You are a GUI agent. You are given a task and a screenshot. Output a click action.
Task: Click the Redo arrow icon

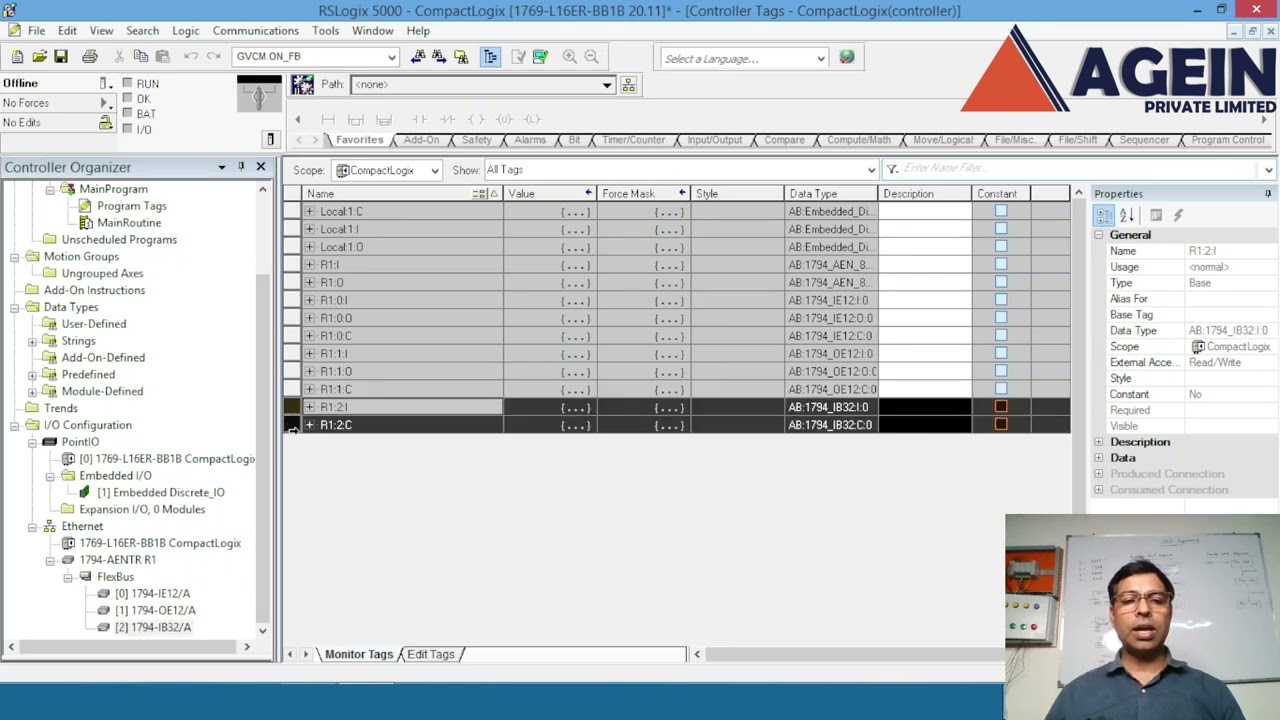click(213, 57)
